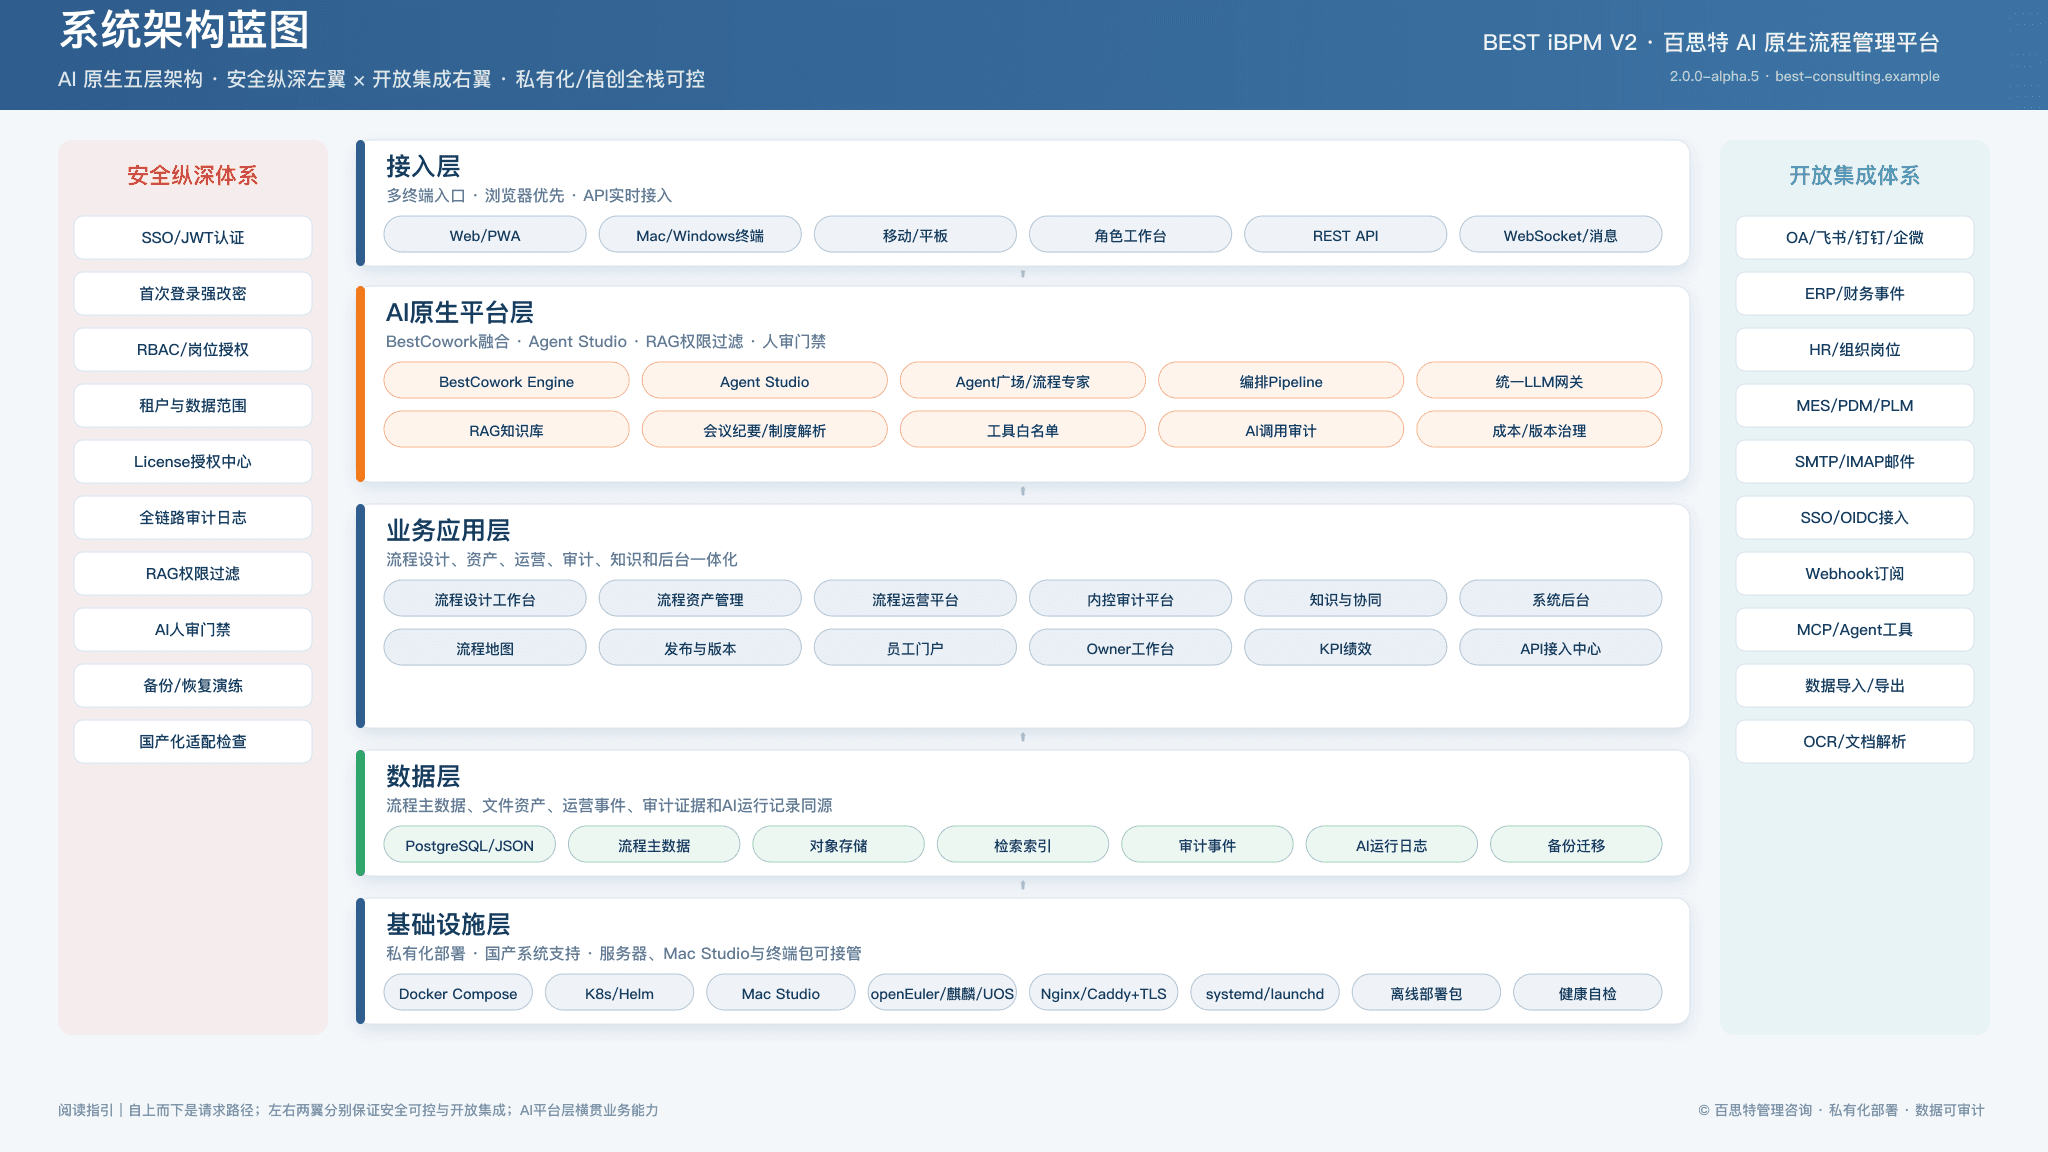Click Webhook订阅 item

(1855, 573)
